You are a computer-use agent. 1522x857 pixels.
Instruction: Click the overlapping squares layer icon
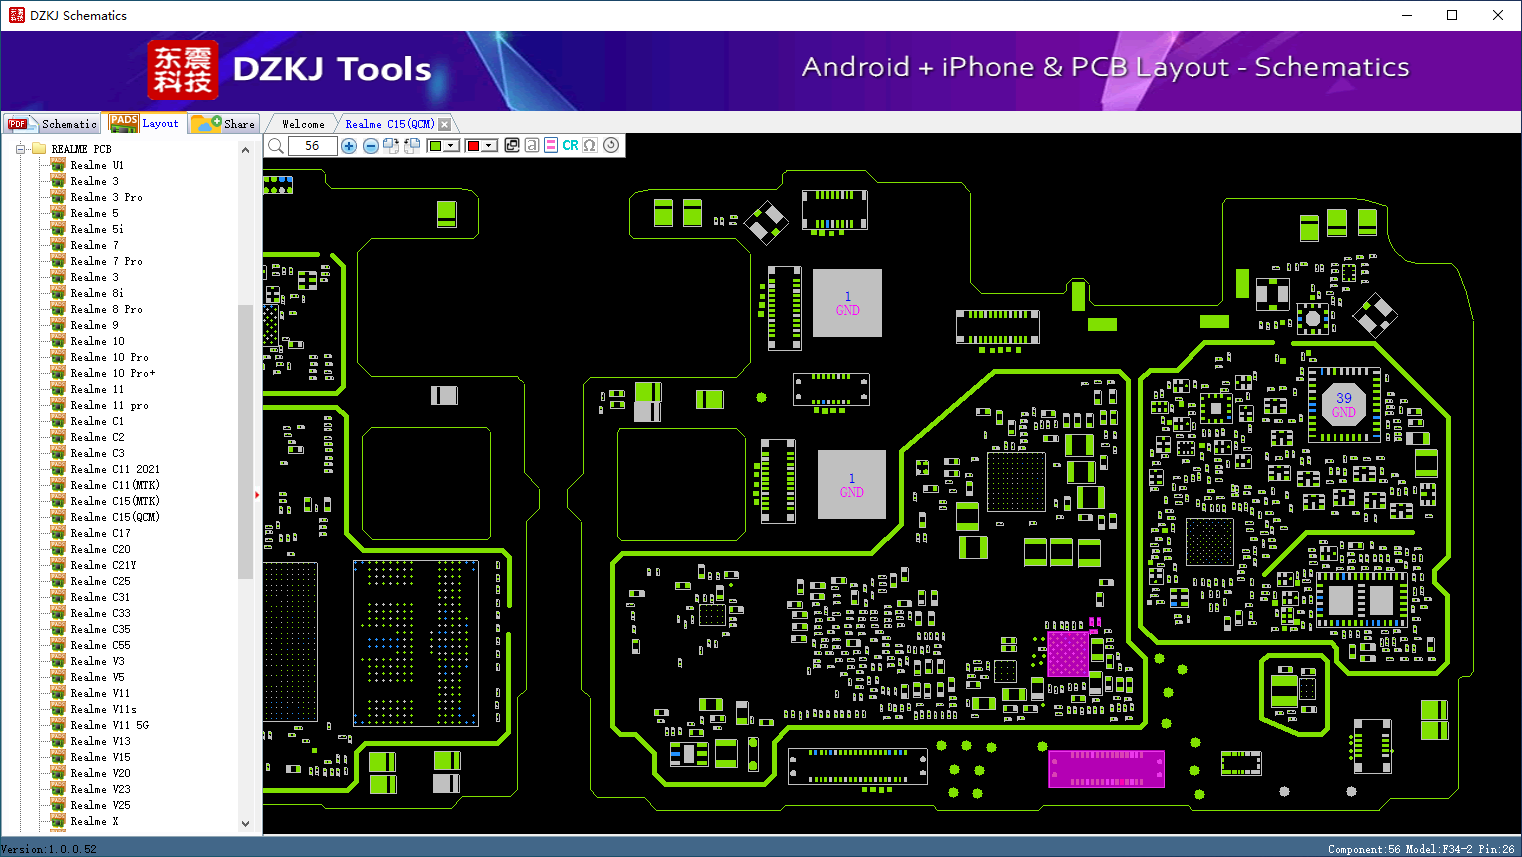pyautogui.click(x=512, y=146)
